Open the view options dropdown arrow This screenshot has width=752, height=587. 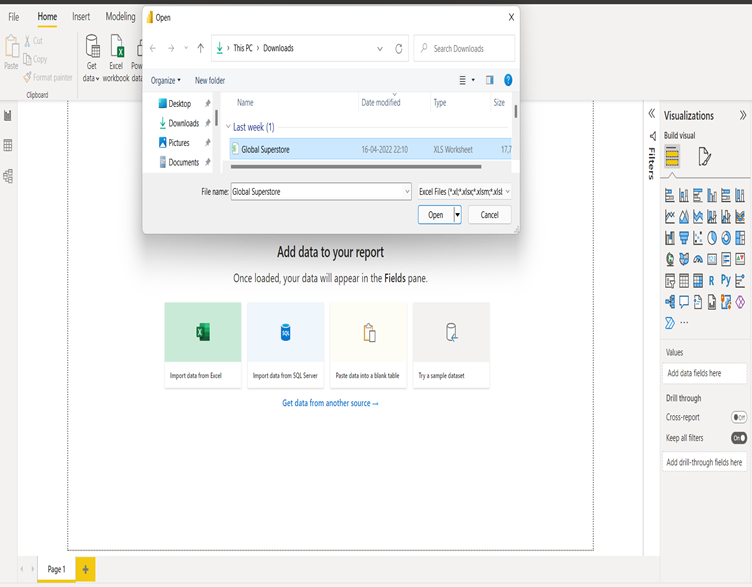pos(473,80)
